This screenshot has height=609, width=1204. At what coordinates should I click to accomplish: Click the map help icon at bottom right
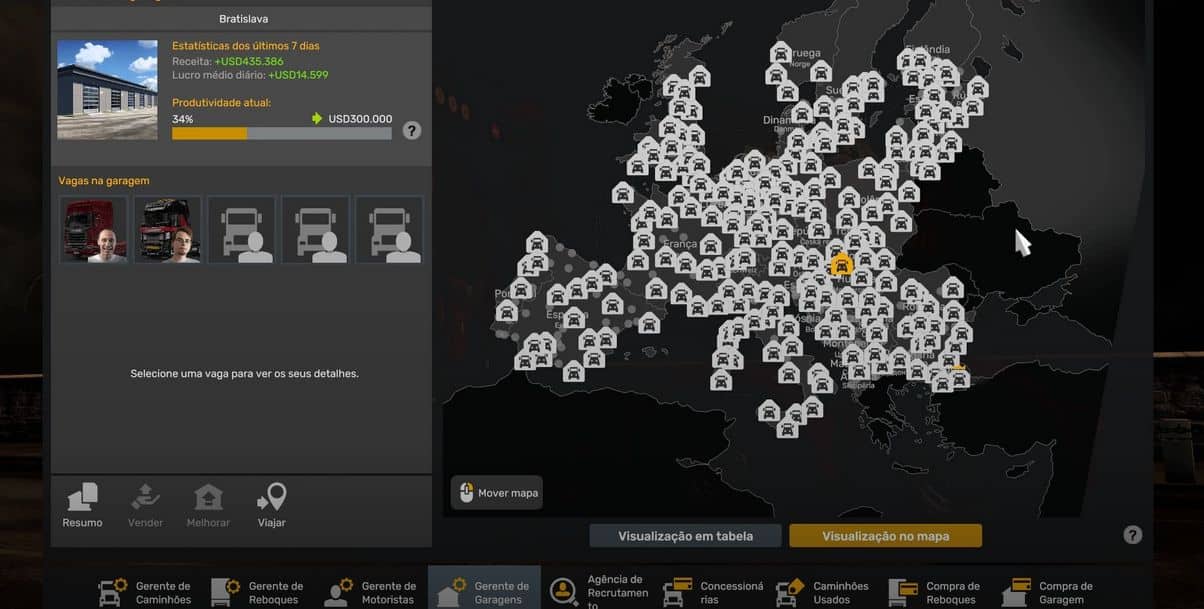(x=1132, y=535)
